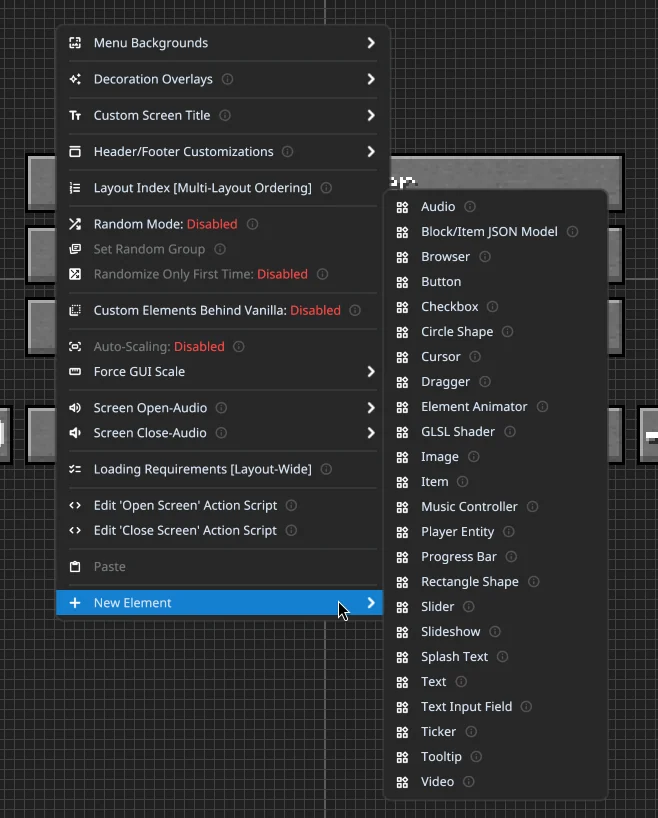Add a Circle Shape element
The width and height of the screenshot is (658, 818).
(496, 332)
